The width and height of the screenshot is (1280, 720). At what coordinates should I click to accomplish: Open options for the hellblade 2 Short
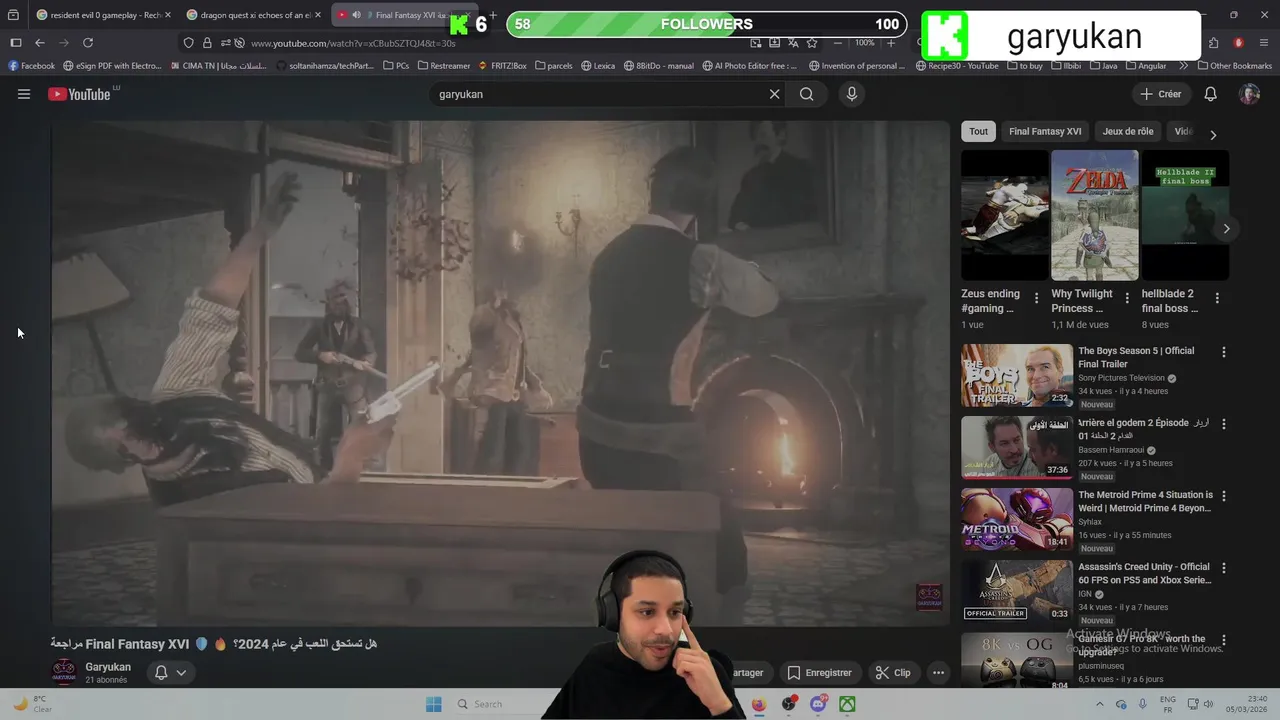[1217, 298]
